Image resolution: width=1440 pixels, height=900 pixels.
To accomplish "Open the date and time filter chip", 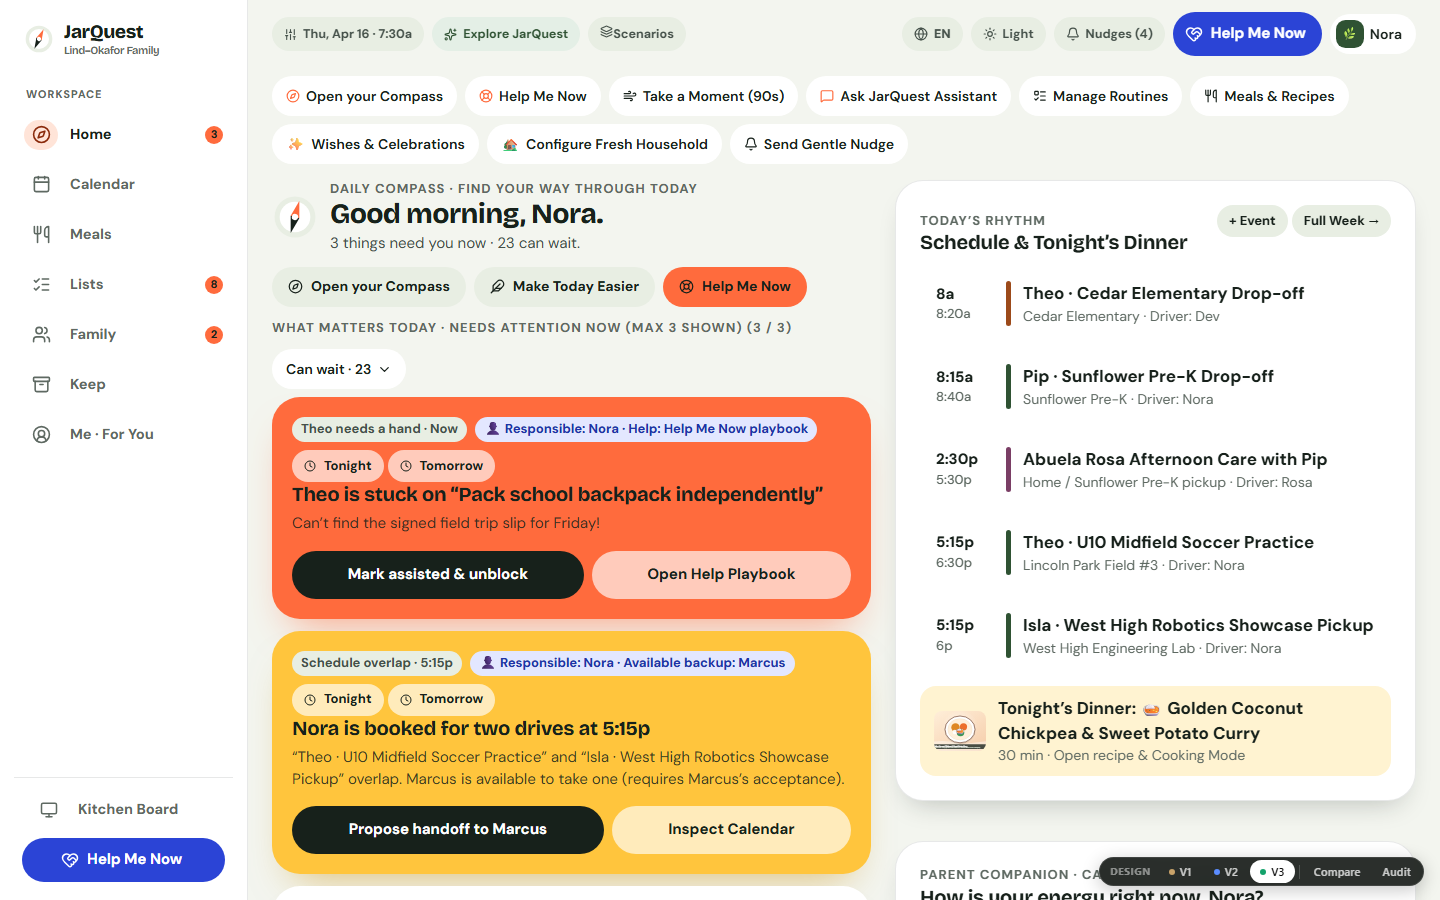I will [x=348, y=34].
